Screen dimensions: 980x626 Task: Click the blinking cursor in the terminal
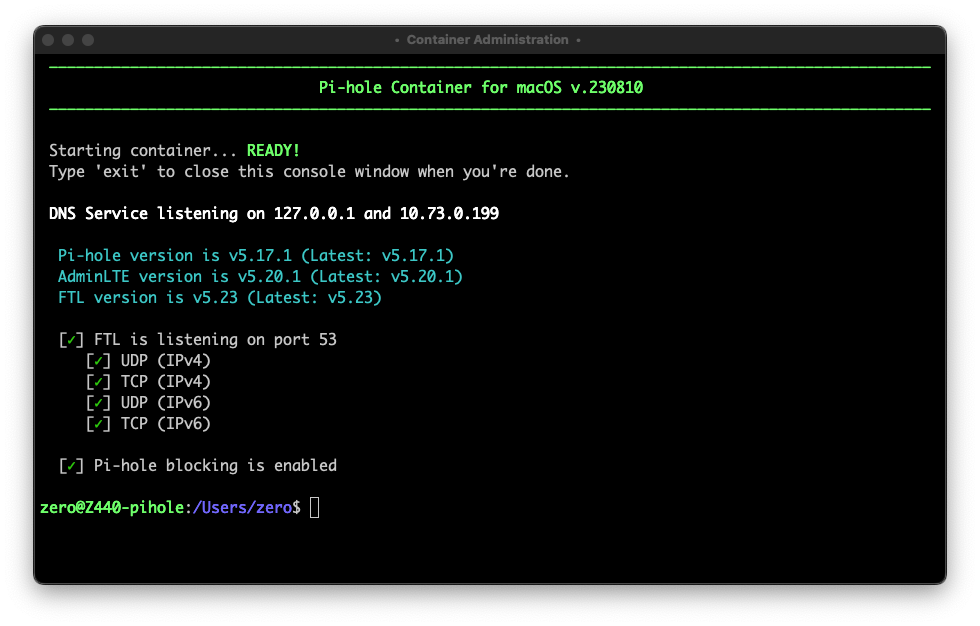(x=315, y=507)
